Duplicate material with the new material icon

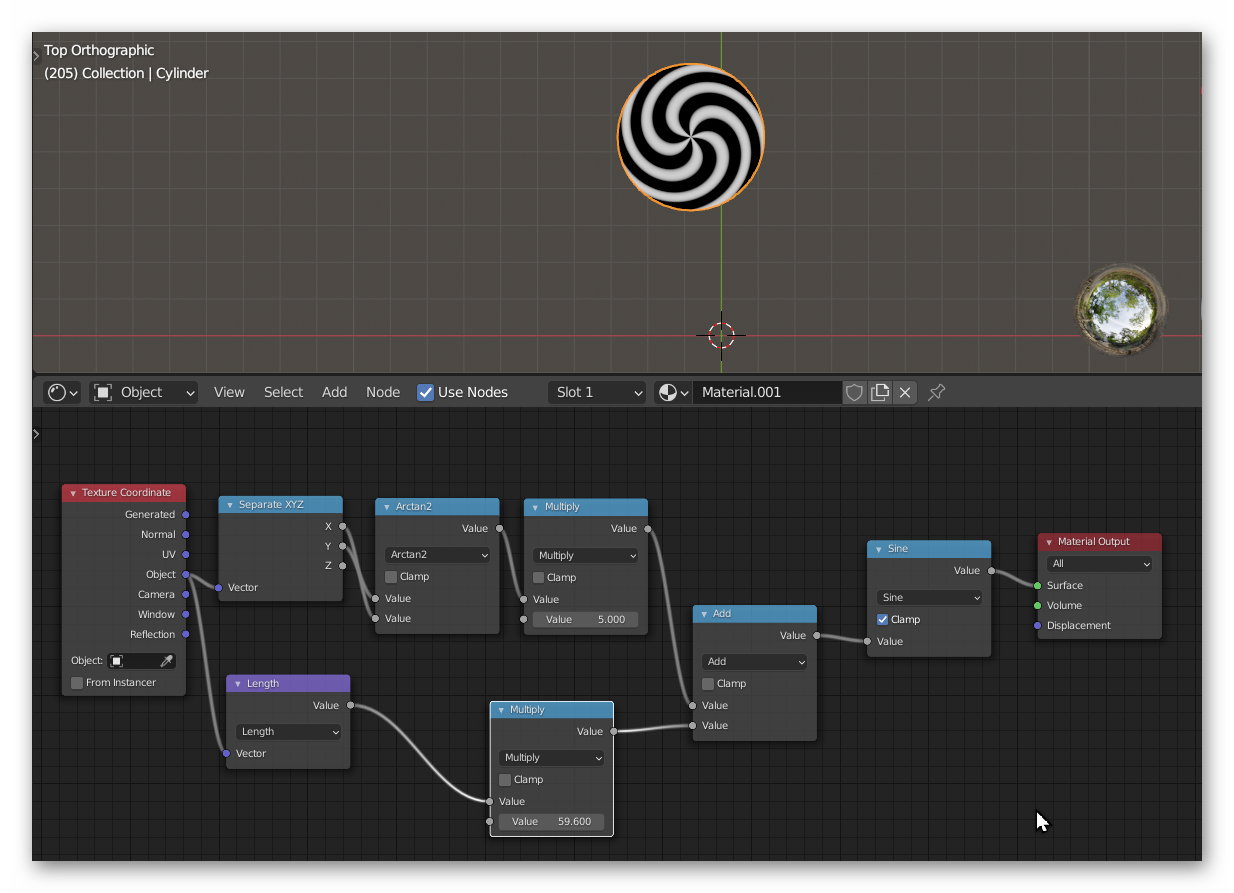(880, 392)
